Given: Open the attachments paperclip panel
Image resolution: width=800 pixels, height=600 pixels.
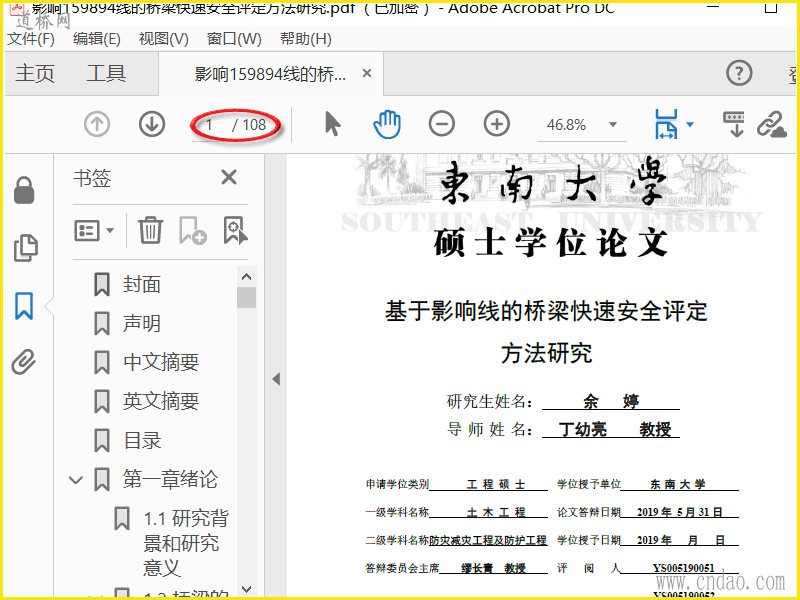Looking at the screenshot, I should (x=24, y=362).
